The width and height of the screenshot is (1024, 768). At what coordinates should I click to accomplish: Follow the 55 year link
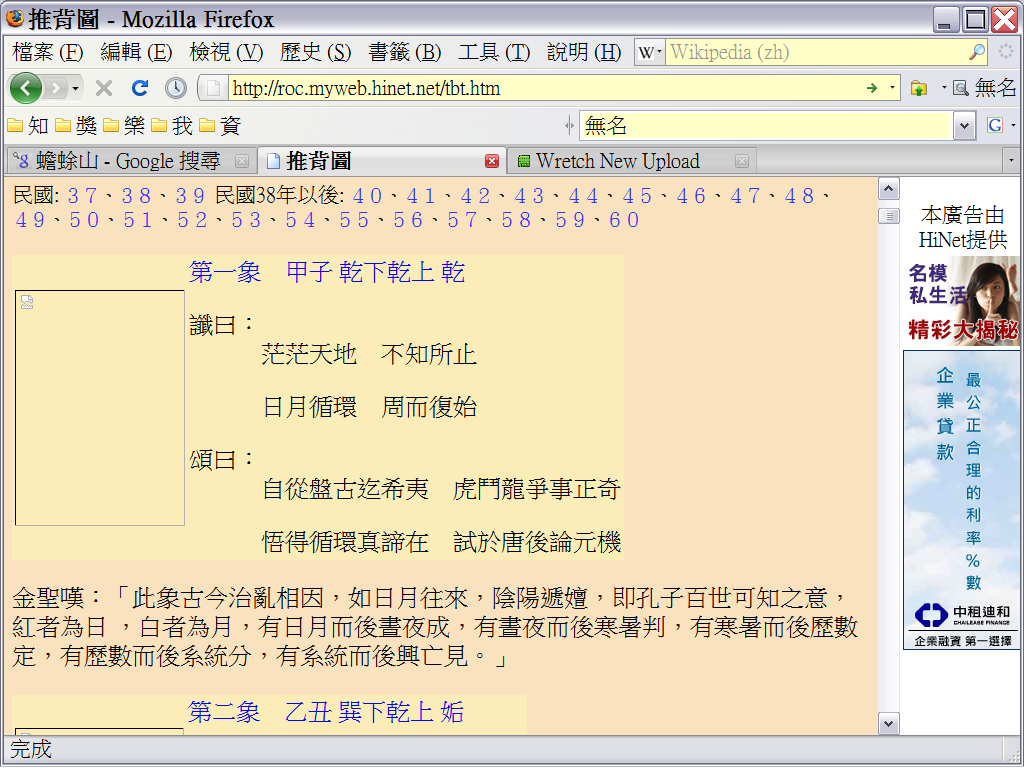(355, 220)
